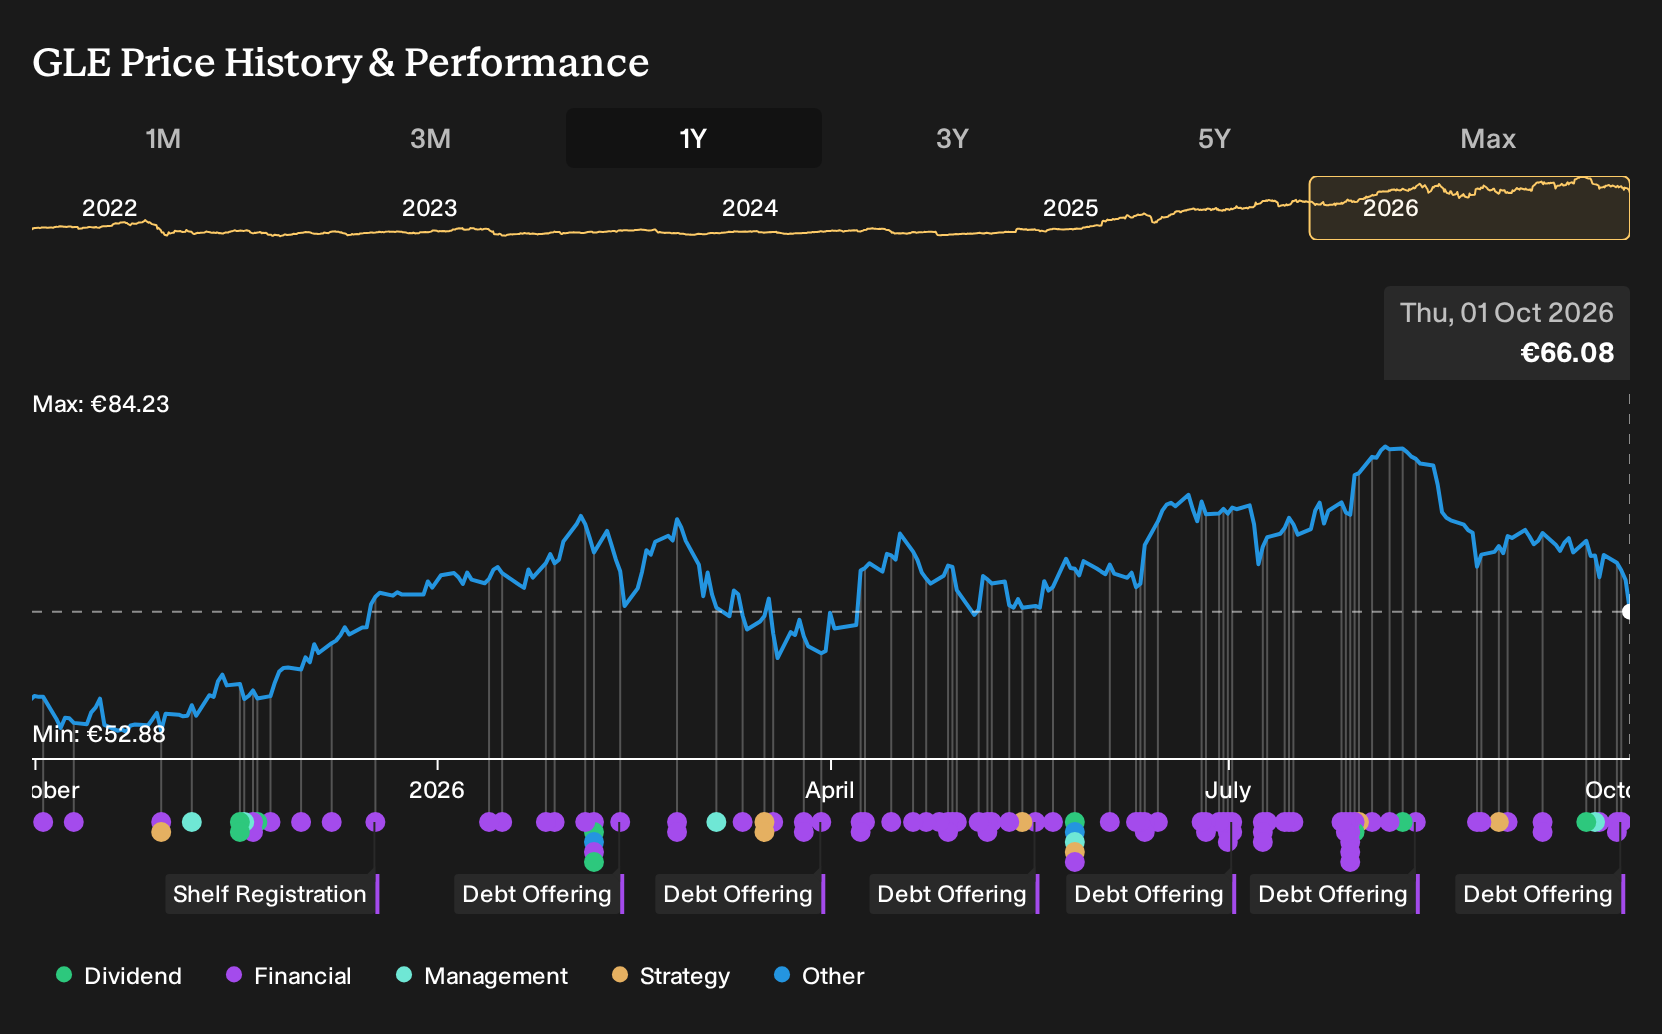Toggle the Dividend legend filter
The width and height of the screenshot is (1662, 1034).
pos(119,976)
